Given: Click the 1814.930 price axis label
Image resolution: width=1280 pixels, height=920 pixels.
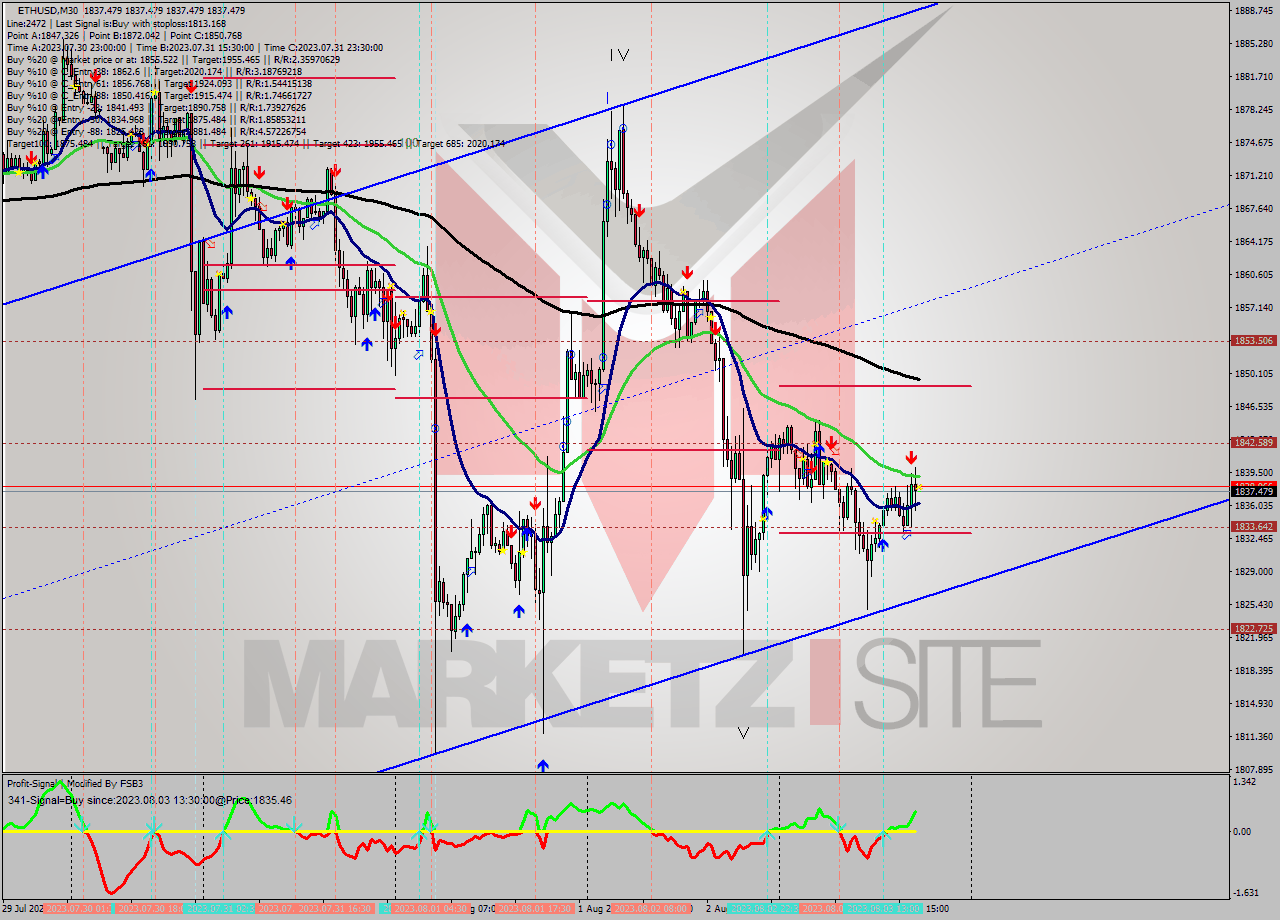Looking at the screenshot, I should (x=1253, y=704).
